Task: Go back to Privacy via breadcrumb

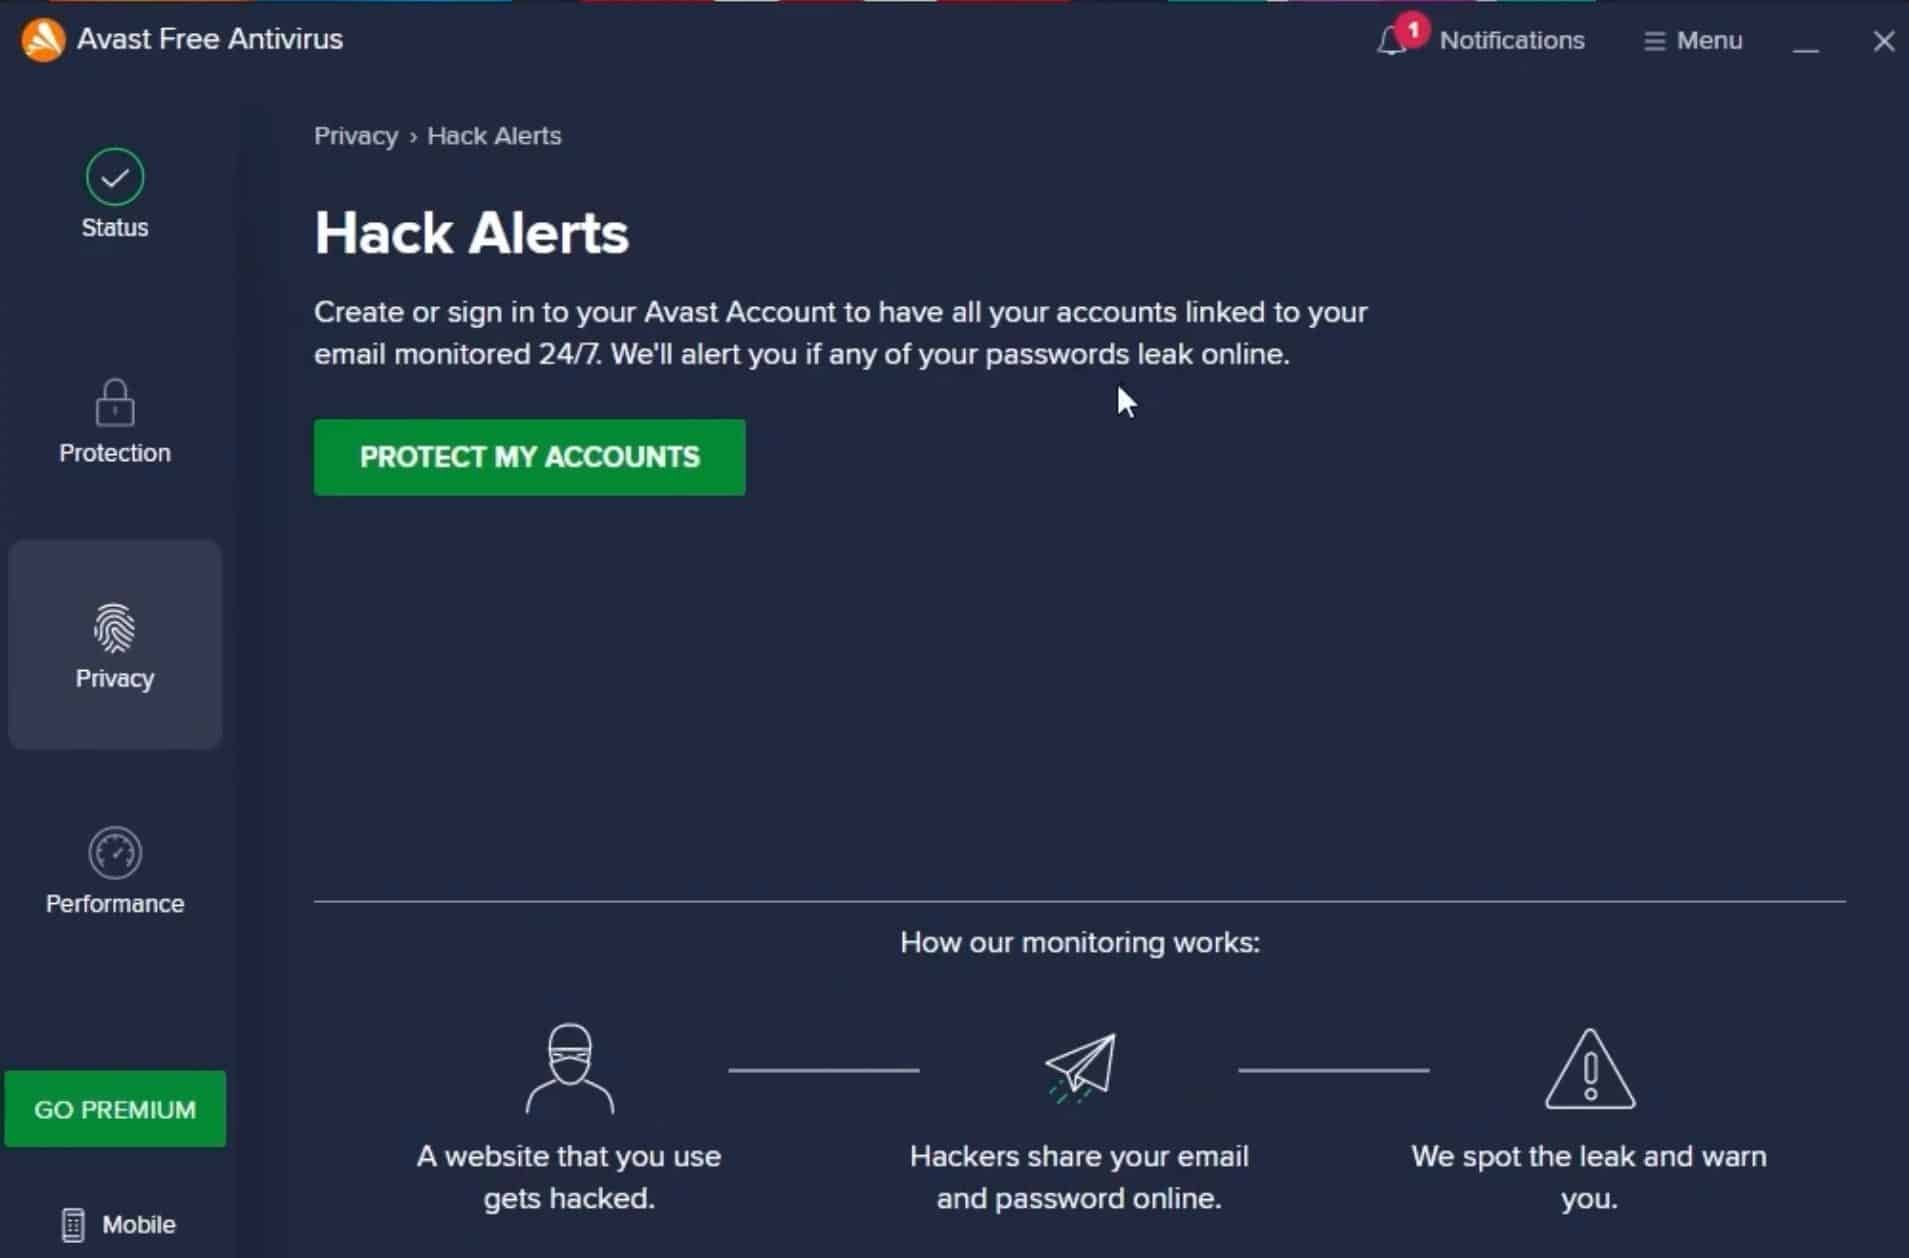Action: coord(356,136)
